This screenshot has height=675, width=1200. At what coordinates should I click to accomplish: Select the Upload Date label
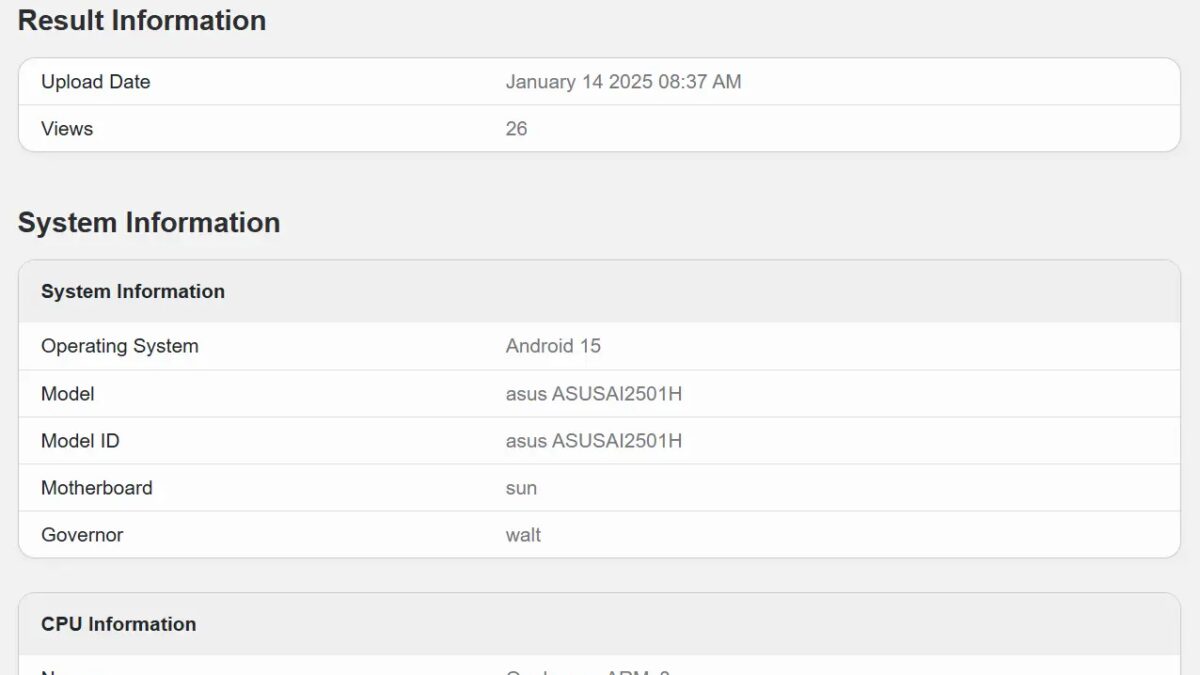[95, 82]
